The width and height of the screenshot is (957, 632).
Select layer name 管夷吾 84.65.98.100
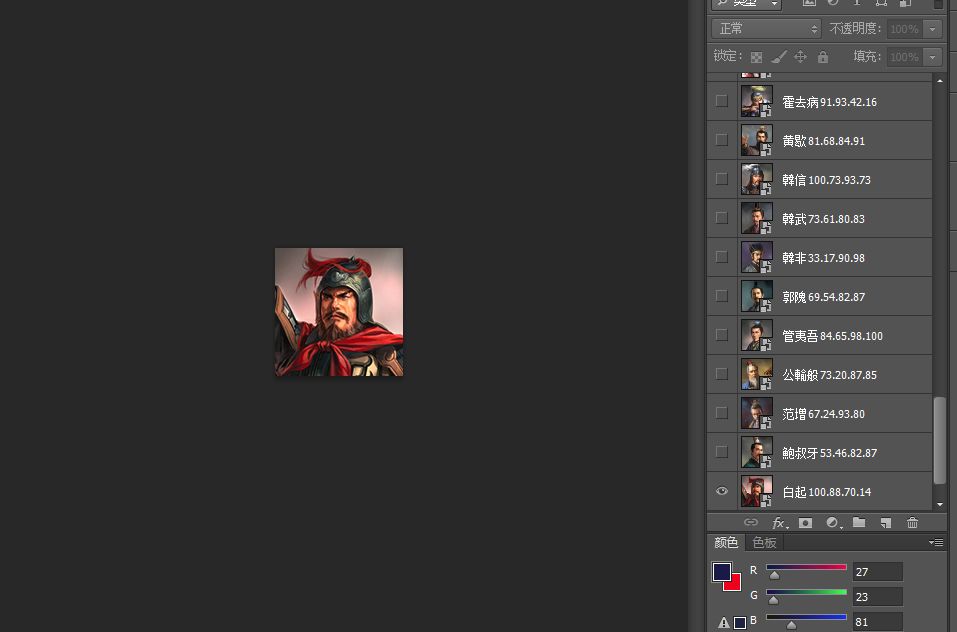click(x=832, y=336)
